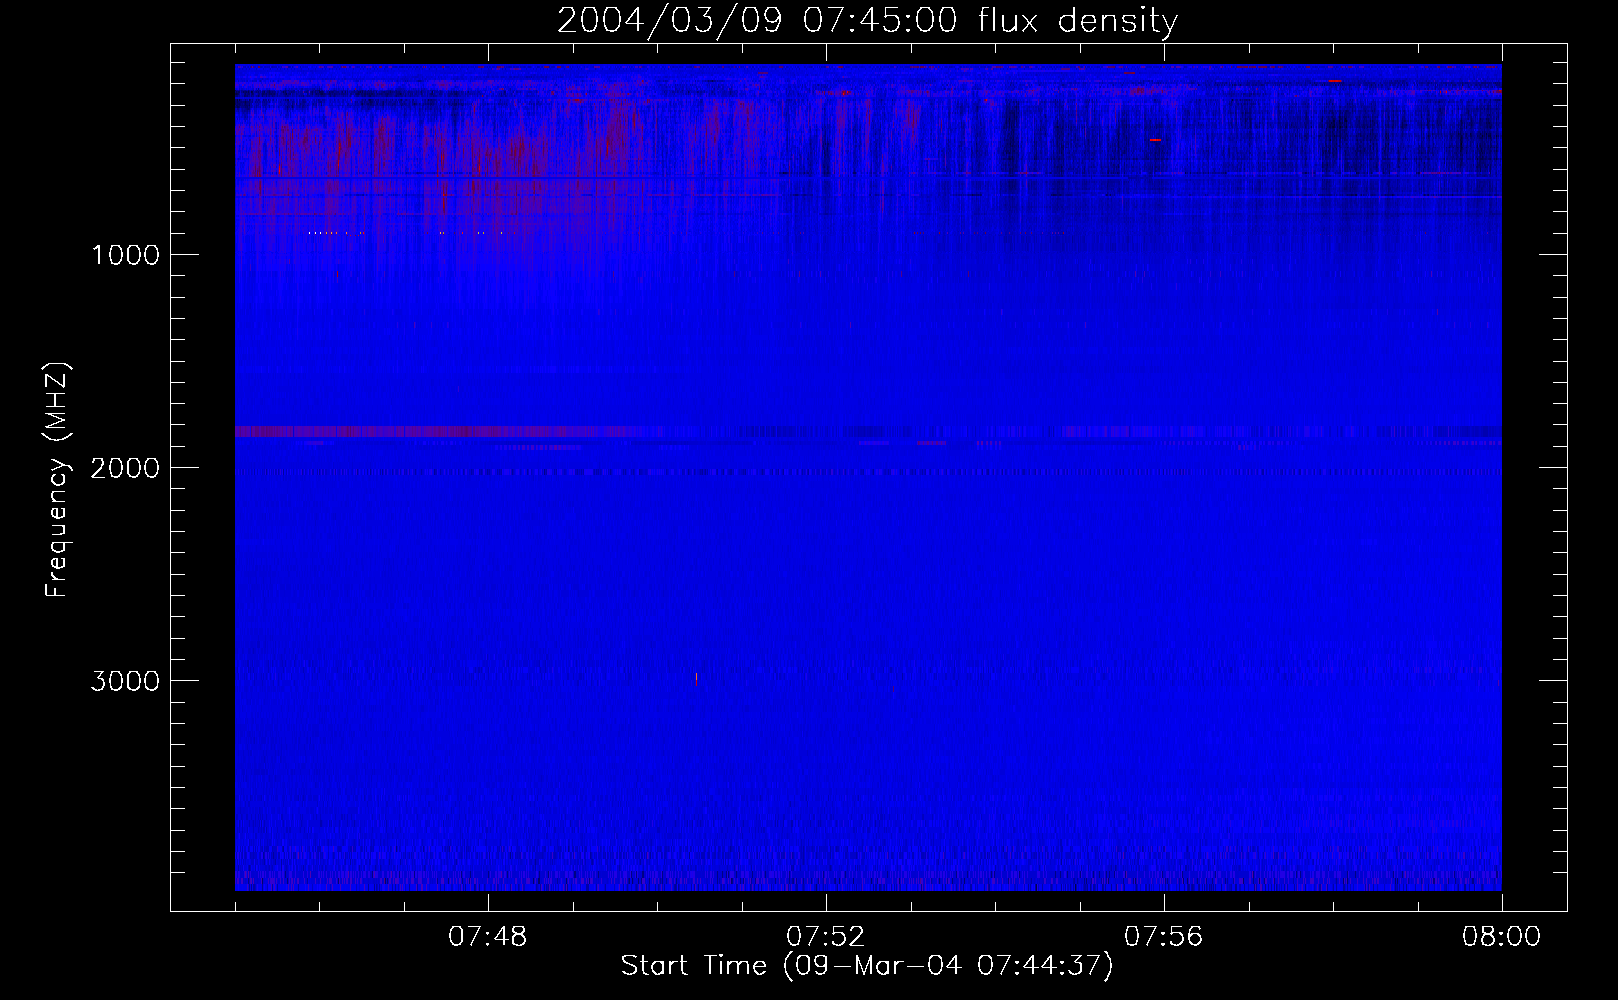Click the 'Frequency (MHZ)' axis label
The height and width of the screenshot is (1000, 1618).
57,481
